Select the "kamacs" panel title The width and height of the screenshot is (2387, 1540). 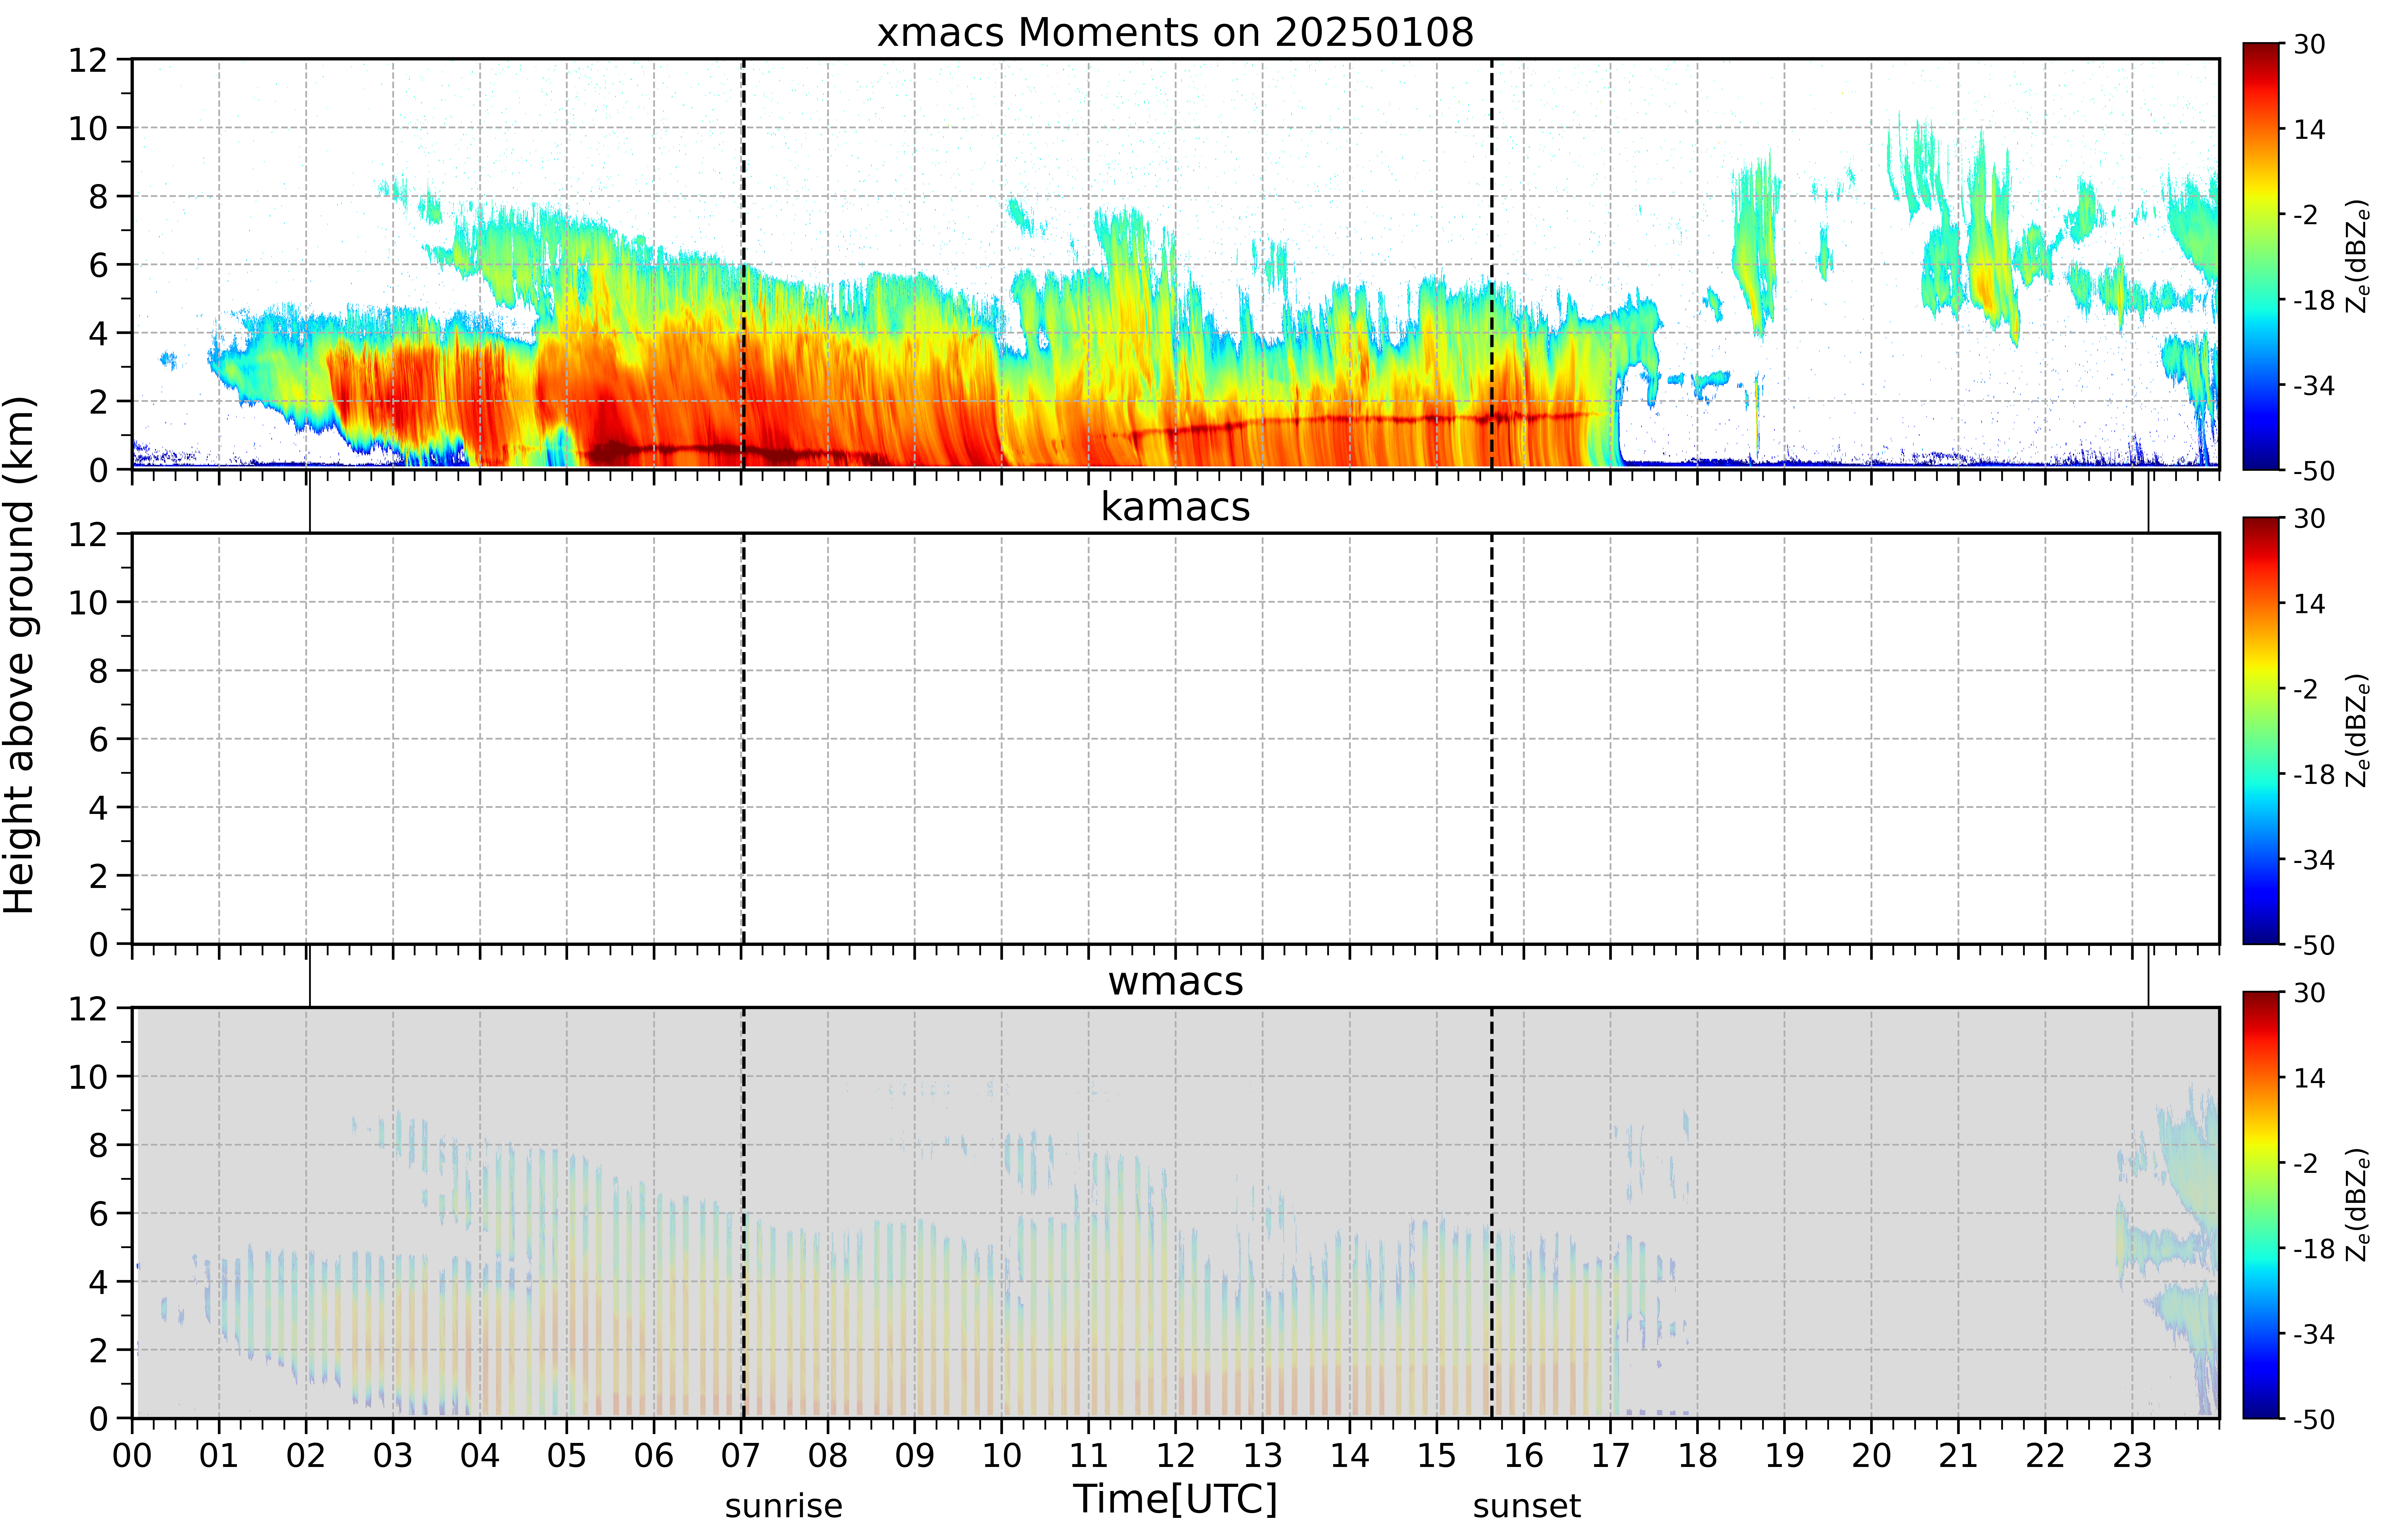click(1175, 507)
